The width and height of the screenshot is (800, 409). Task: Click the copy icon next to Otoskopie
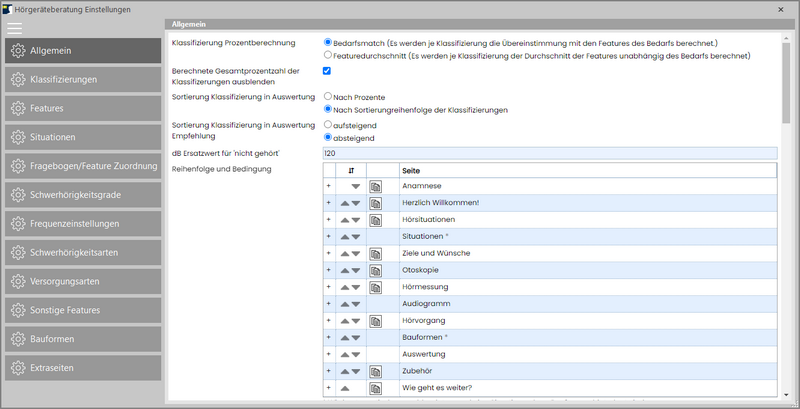[375, 270]
